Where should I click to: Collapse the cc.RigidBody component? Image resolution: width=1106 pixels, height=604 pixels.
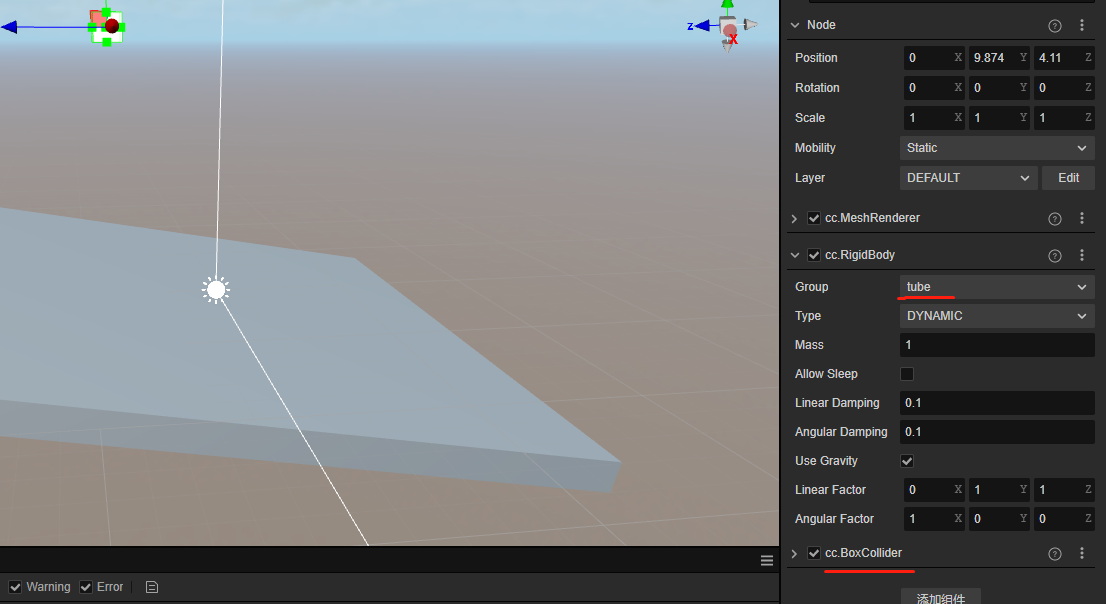pos(795,255)
